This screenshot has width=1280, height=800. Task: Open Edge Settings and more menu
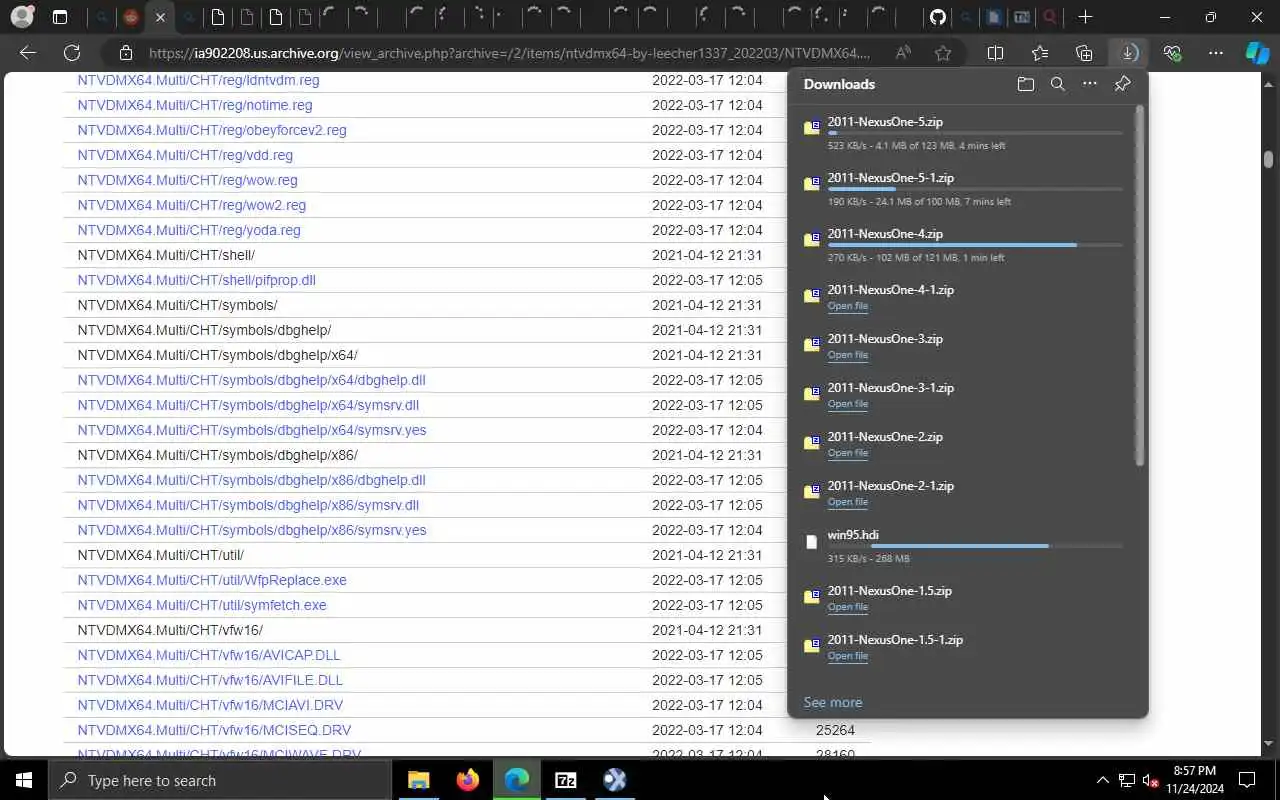[1216, 53]
